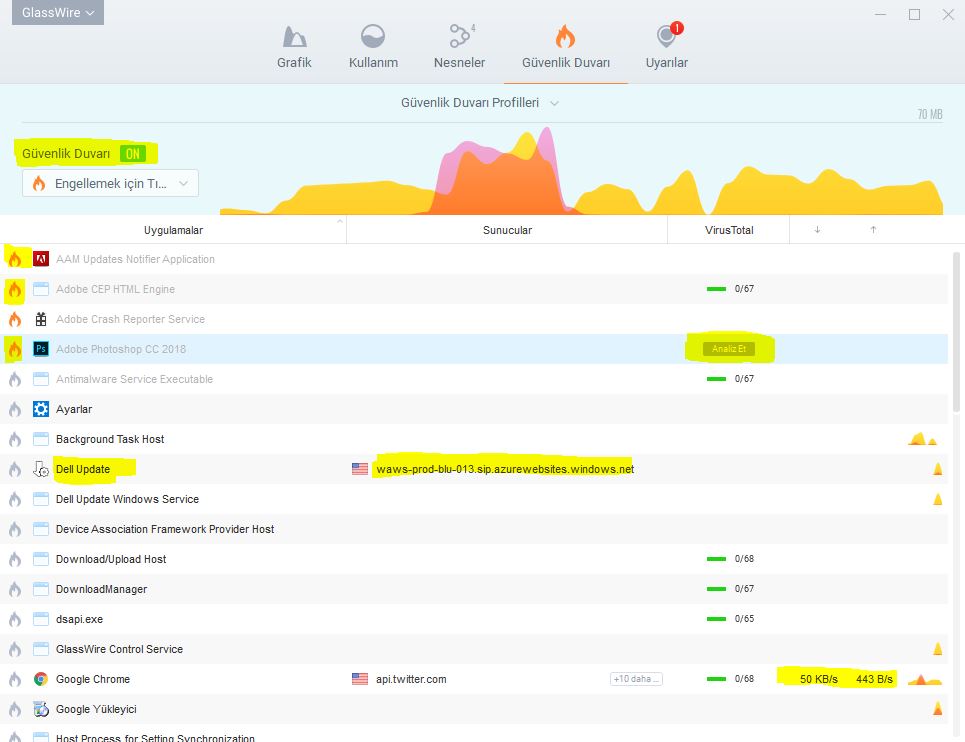Screen dimensions: 965x742
Task: Block GlassWire Control Service flame icon
Action: (x=15, y=649)
